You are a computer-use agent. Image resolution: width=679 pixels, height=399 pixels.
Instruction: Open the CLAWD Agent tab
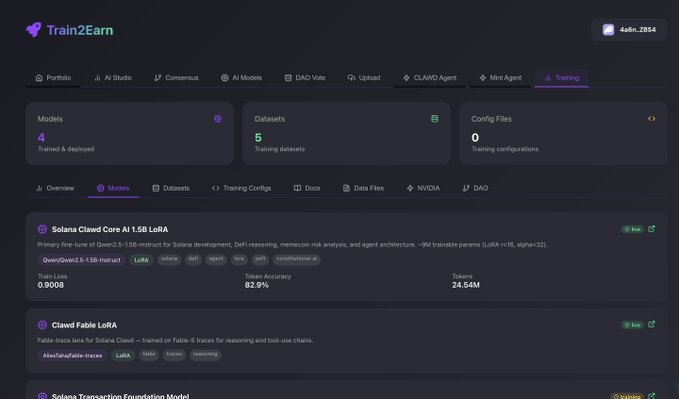point(430,78)
